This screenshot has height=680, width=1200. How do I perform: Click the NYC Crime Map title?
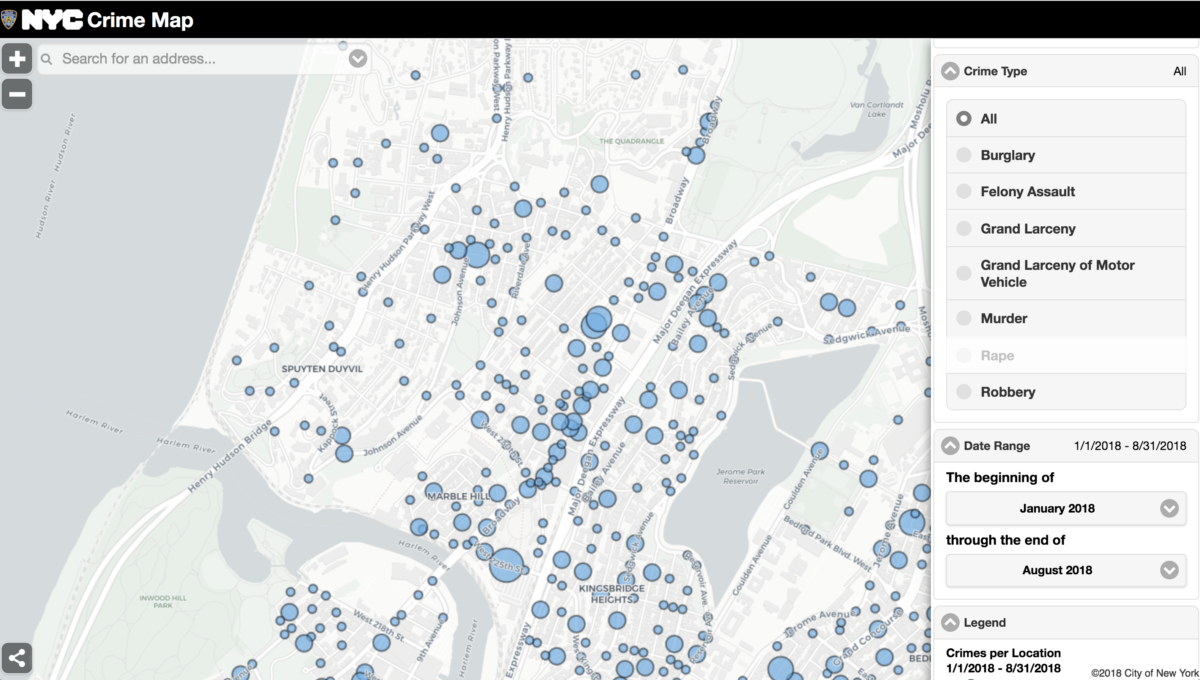point(107,19)
